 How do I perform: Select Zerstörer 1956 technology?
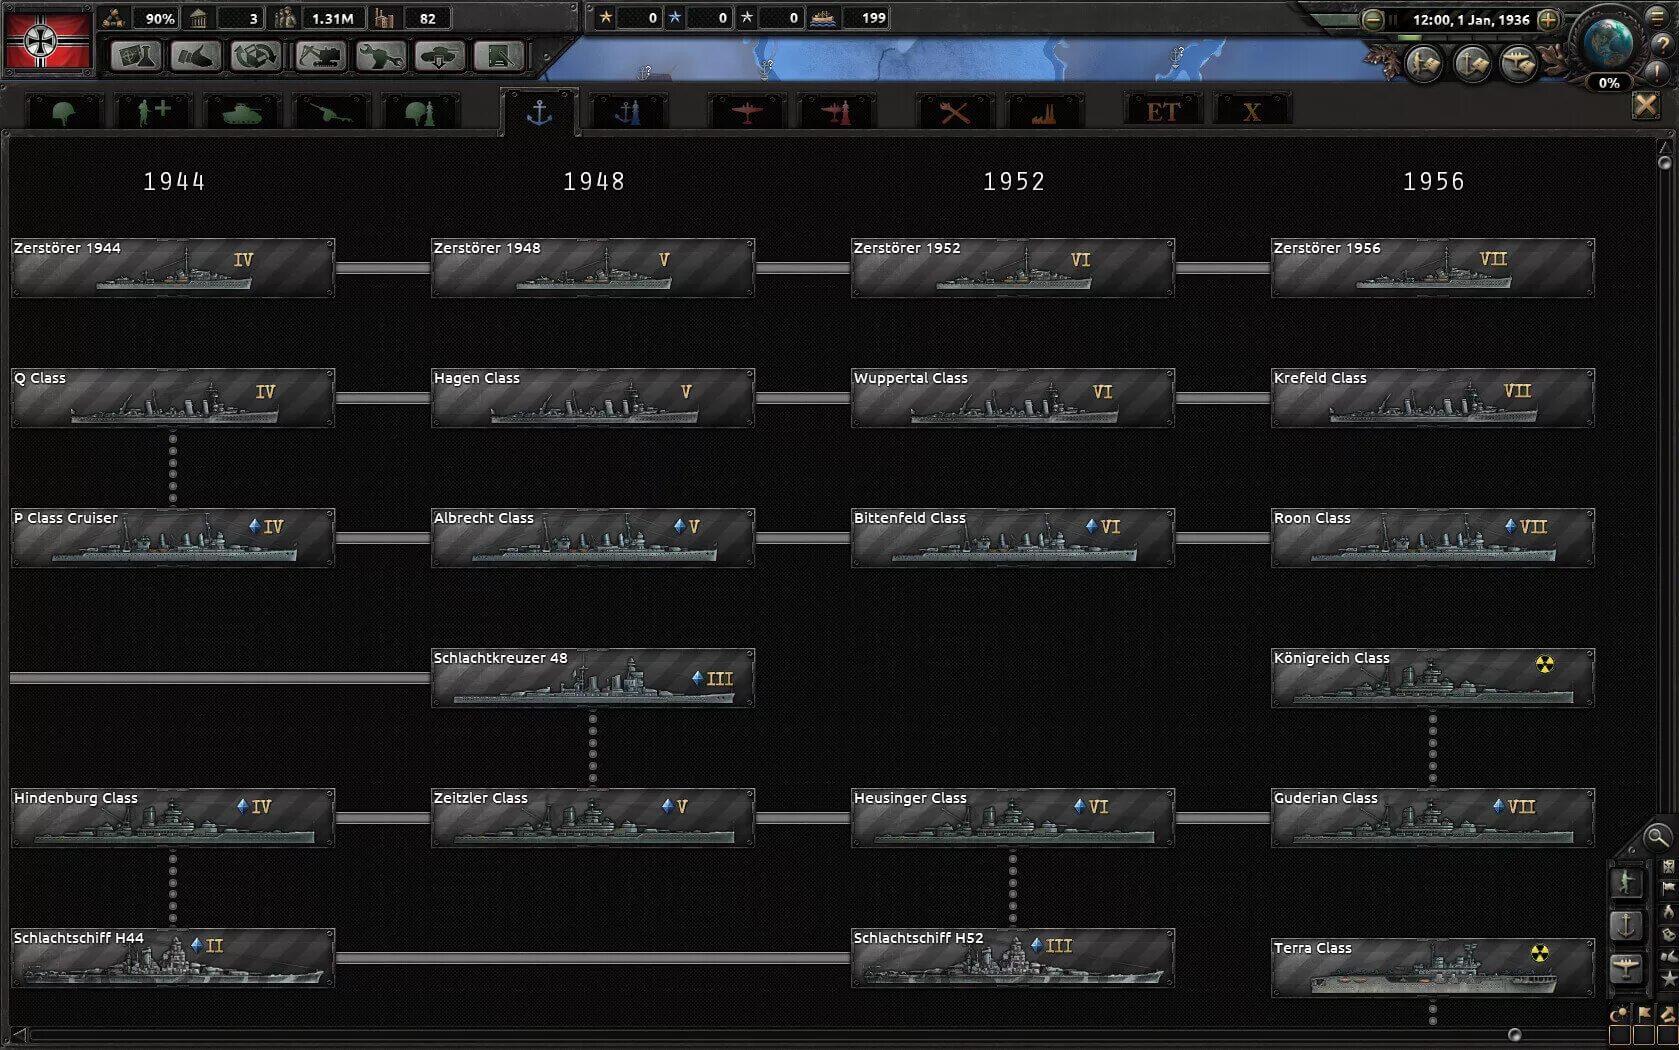[1433, 267]
